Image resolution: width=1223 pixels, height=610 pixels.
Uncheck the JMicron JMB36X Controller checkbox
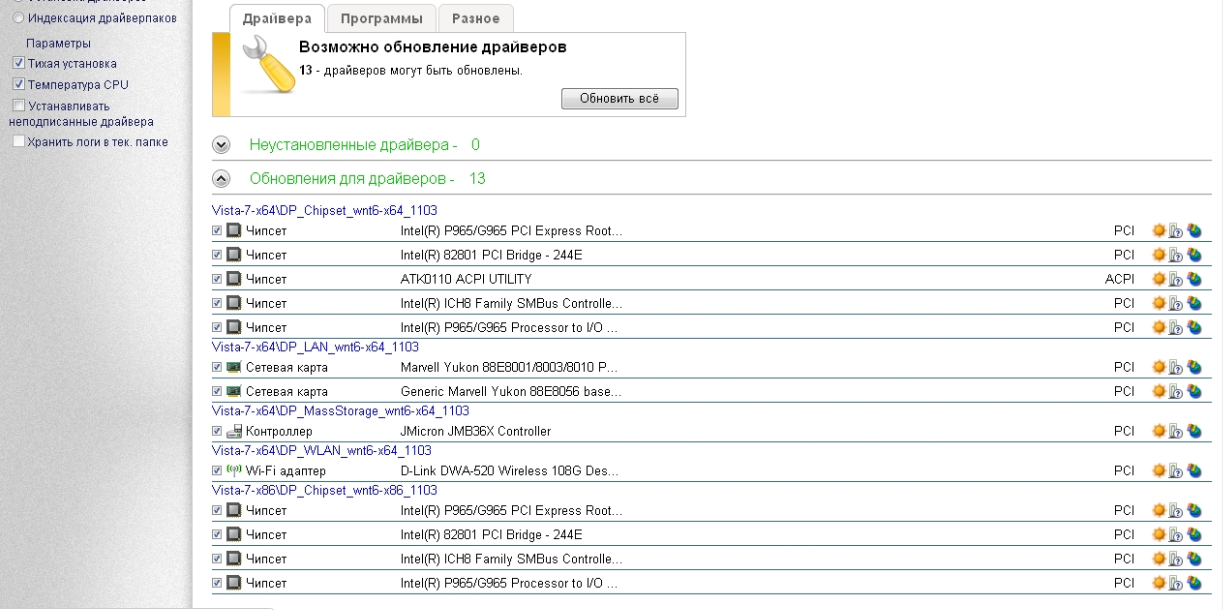click(x=217, y=431)
